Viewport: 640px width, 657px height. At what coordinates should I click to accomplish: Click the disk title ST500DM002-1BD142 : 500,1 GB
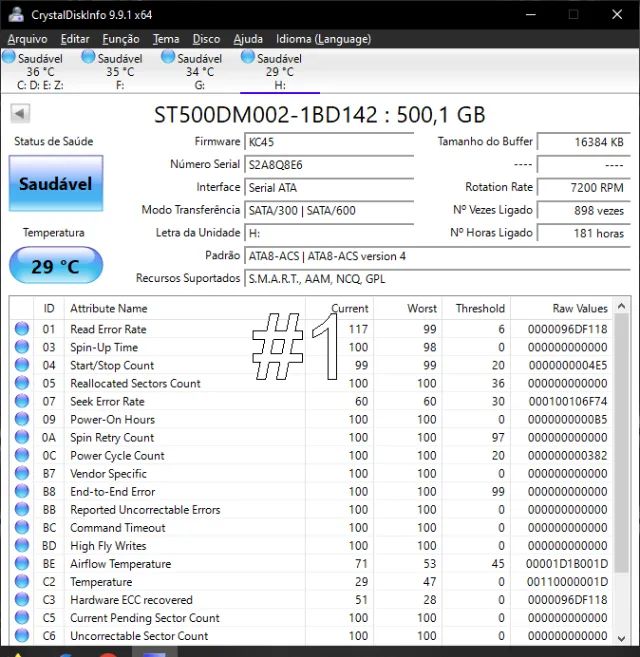320,114
